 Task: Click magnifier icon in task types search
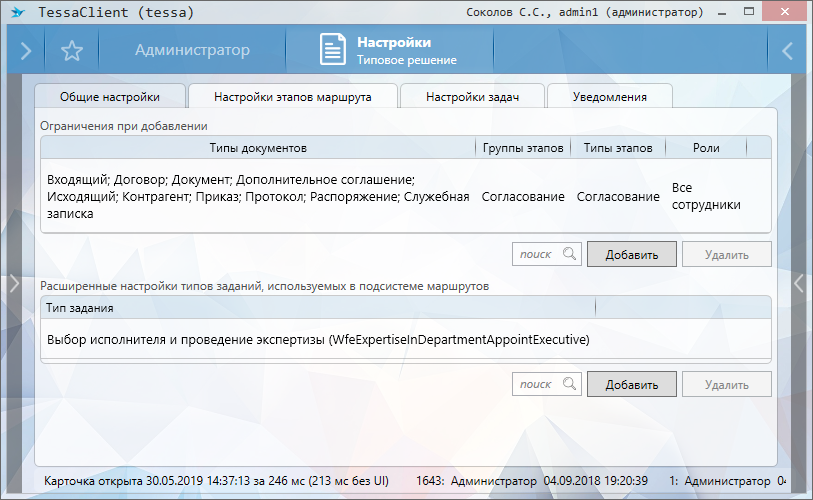[x=569, y=384]
